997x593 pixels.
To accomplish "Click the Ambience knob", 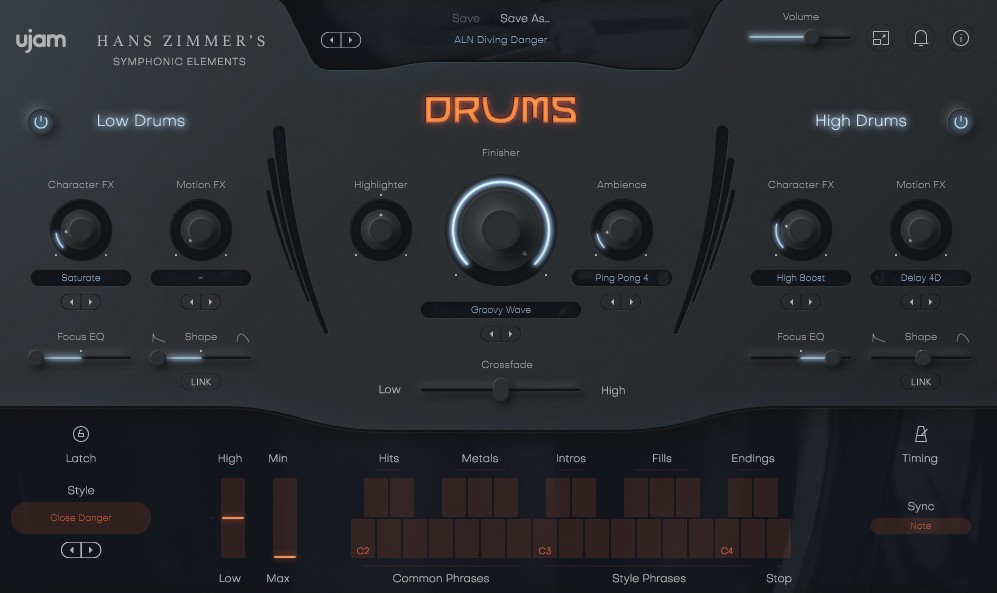I will 621,229.
